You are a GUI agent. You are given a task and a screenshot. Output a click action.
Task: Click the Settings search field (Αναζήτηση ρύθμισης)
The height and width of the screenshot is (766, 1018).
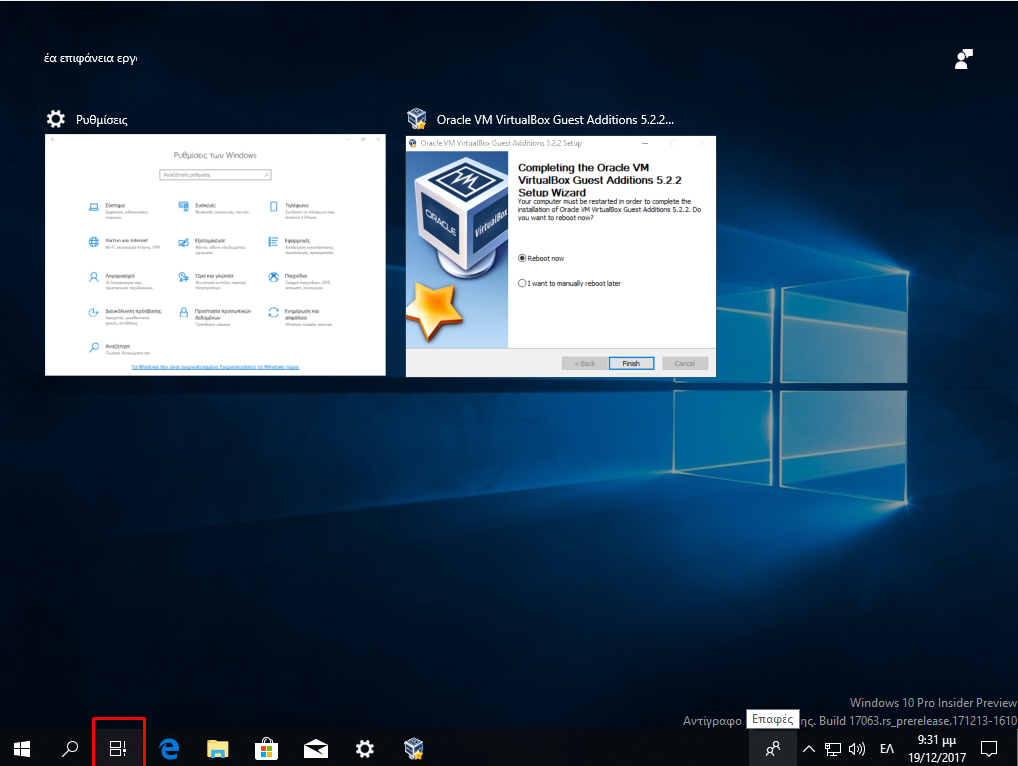pos(215,175)
